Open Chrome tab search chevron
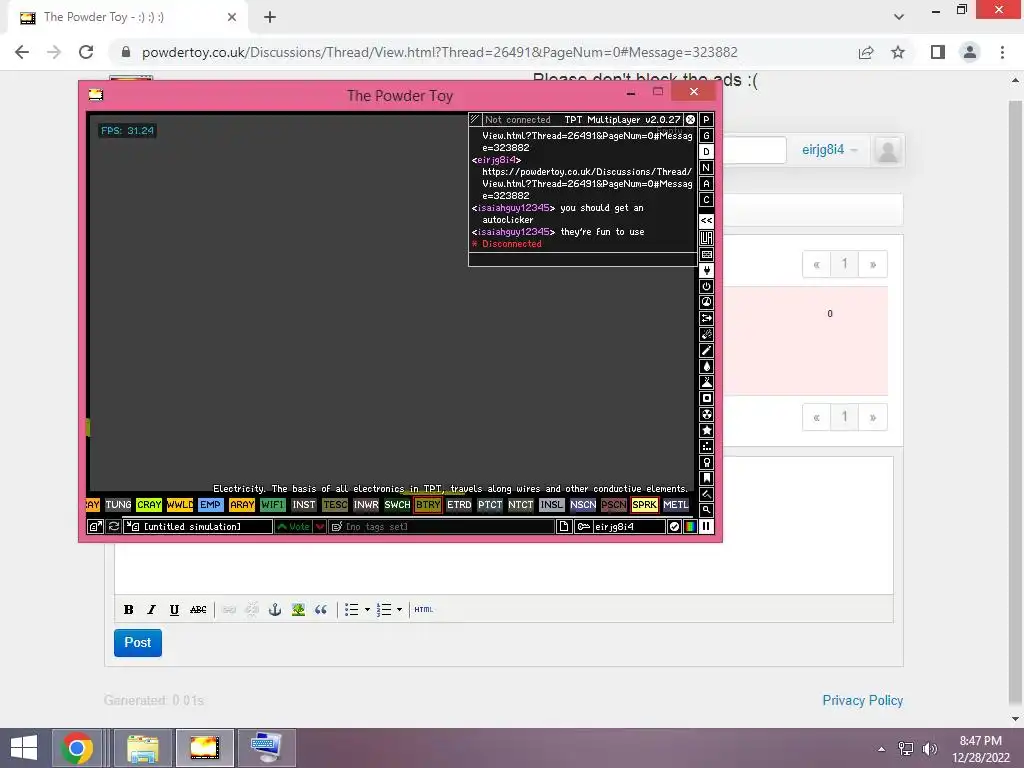The height and width of the screenshot is (768, 1024). 899,17
